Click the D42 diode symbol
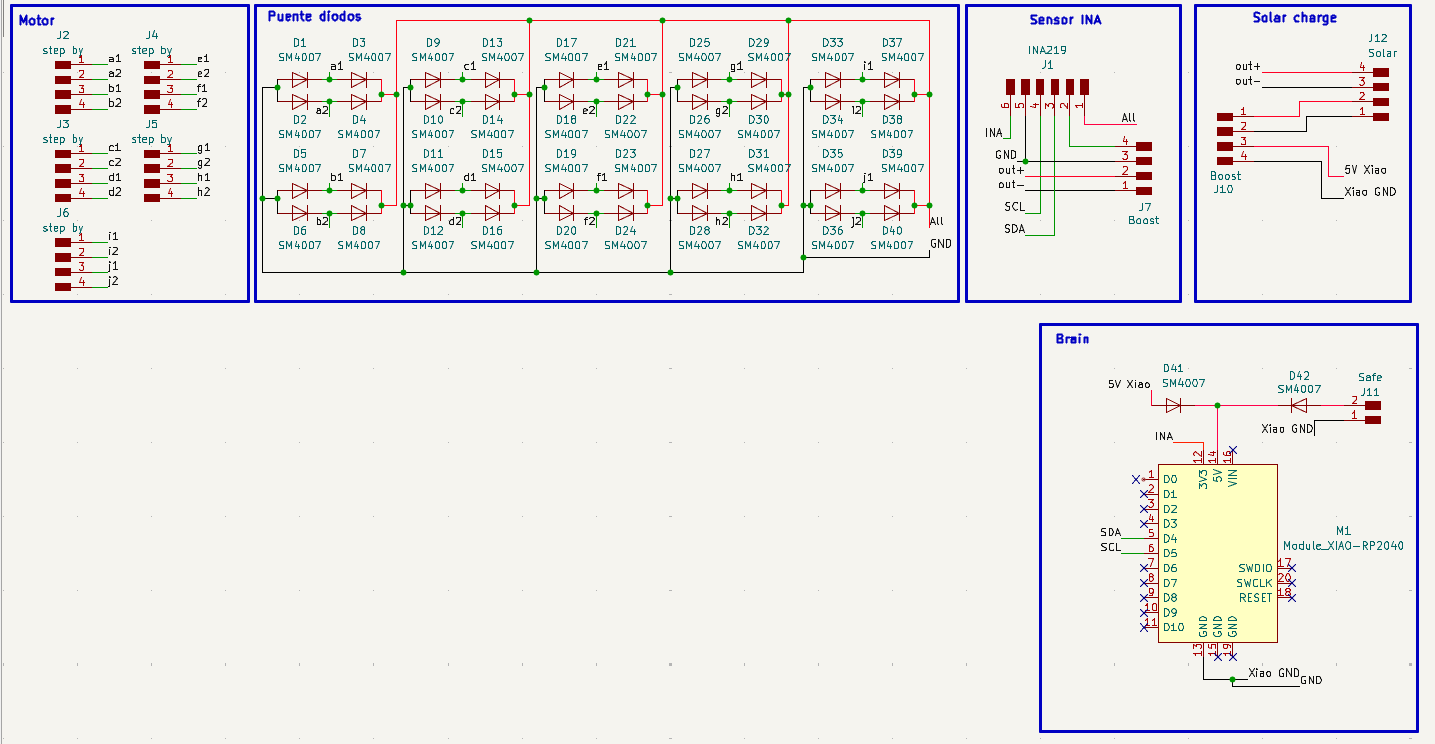Screen dimensions: 1435x744 [x=1299, y=405]
